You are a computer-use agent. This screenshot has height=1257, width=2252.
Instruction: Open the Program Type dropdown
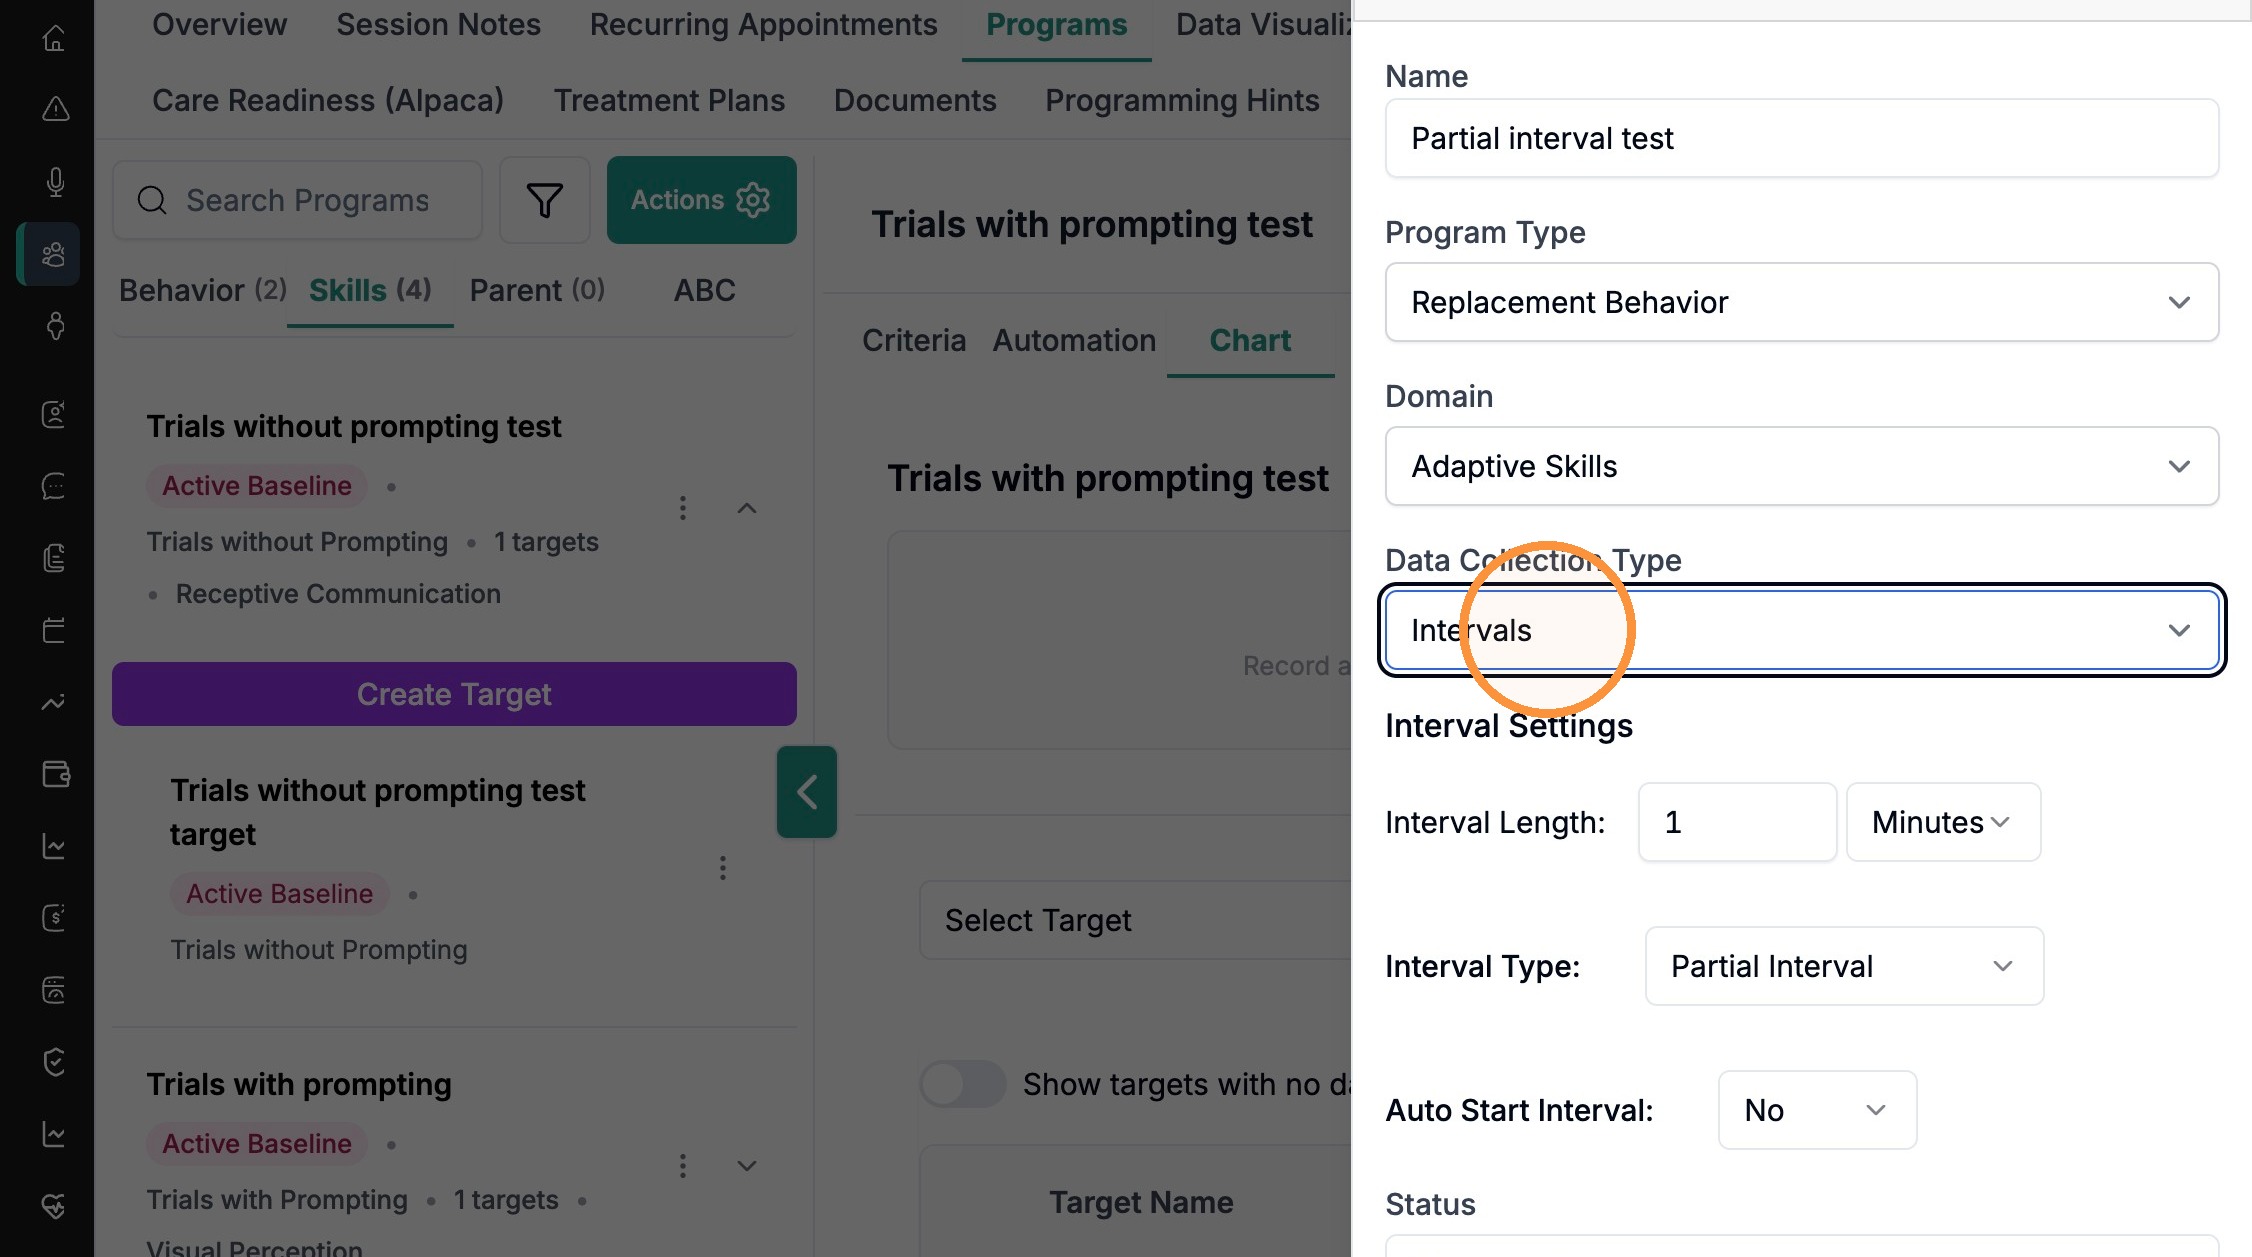(x=1802, y=302)
